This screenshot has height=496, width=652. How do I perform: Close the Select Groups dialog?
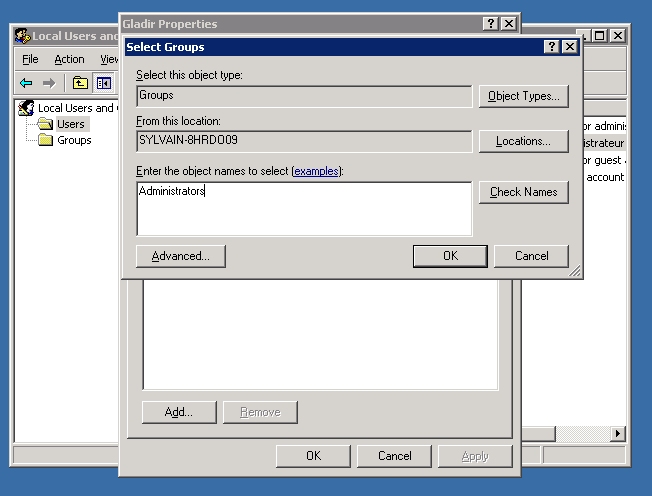pos(570,47)
